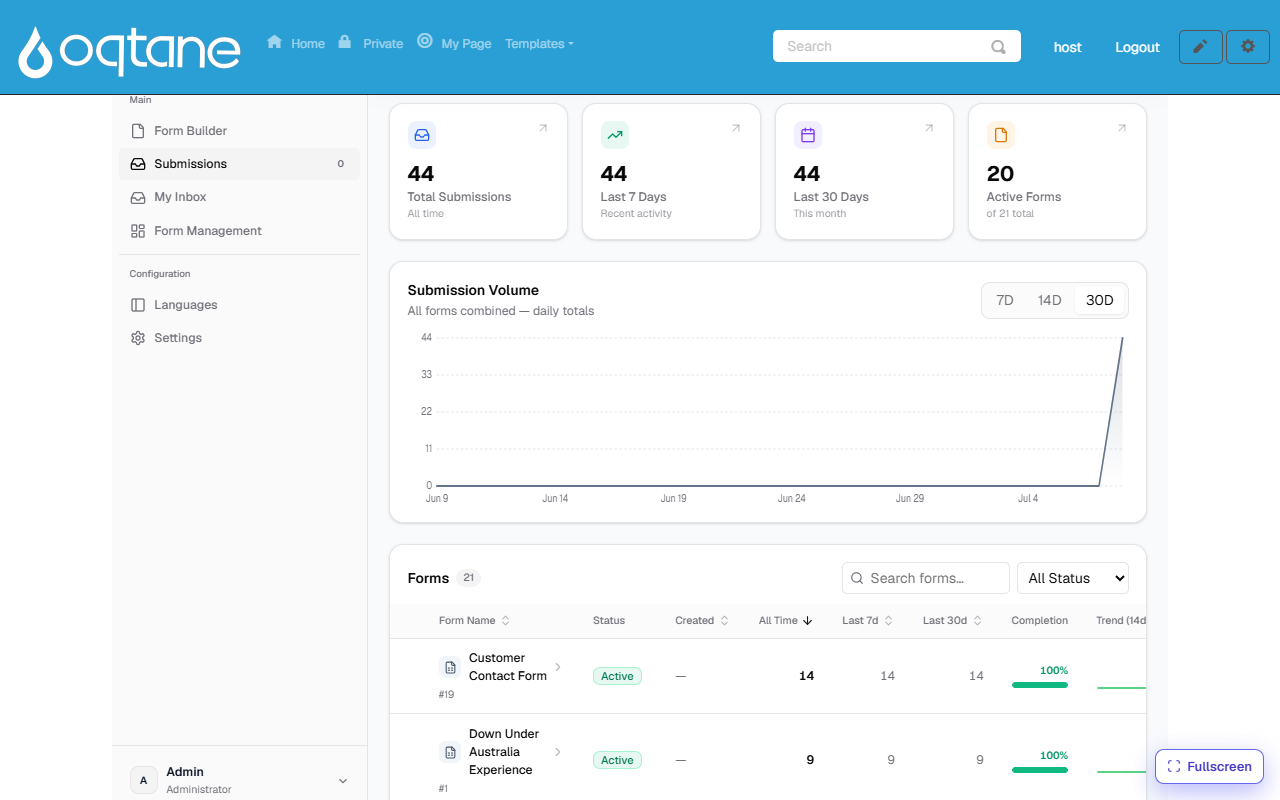Image resolution: width=1280 pixels, height=800 pixels.
Task: Click the pencil edit mode button
Action: tap(1201, 47)
